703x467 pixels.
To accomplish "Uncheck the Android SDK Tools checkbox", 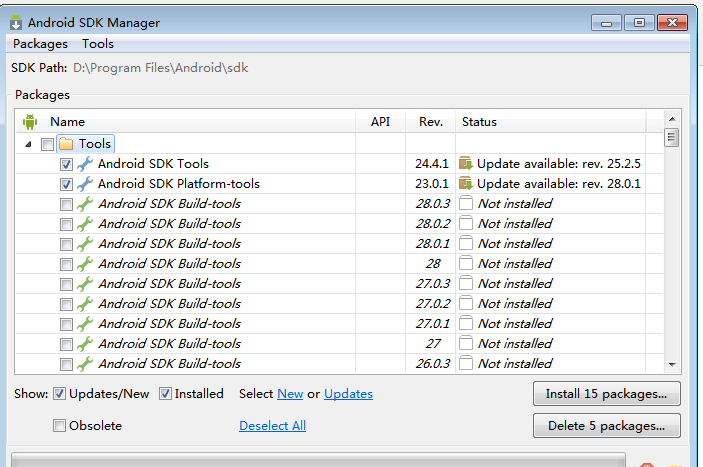I will (66, 164).
